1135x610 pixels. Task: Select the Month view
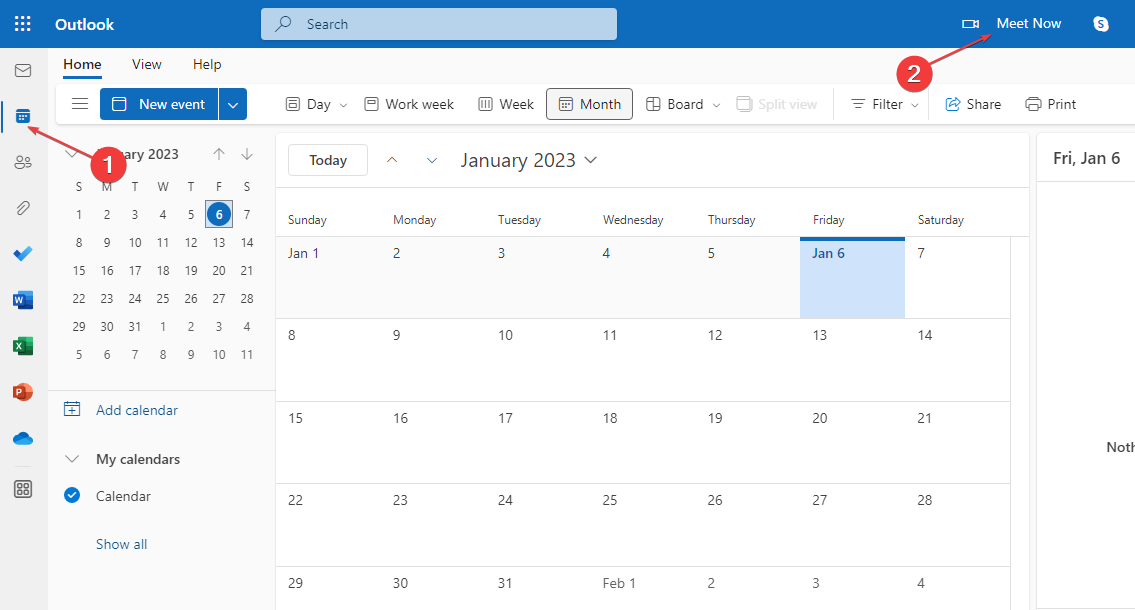589,104
